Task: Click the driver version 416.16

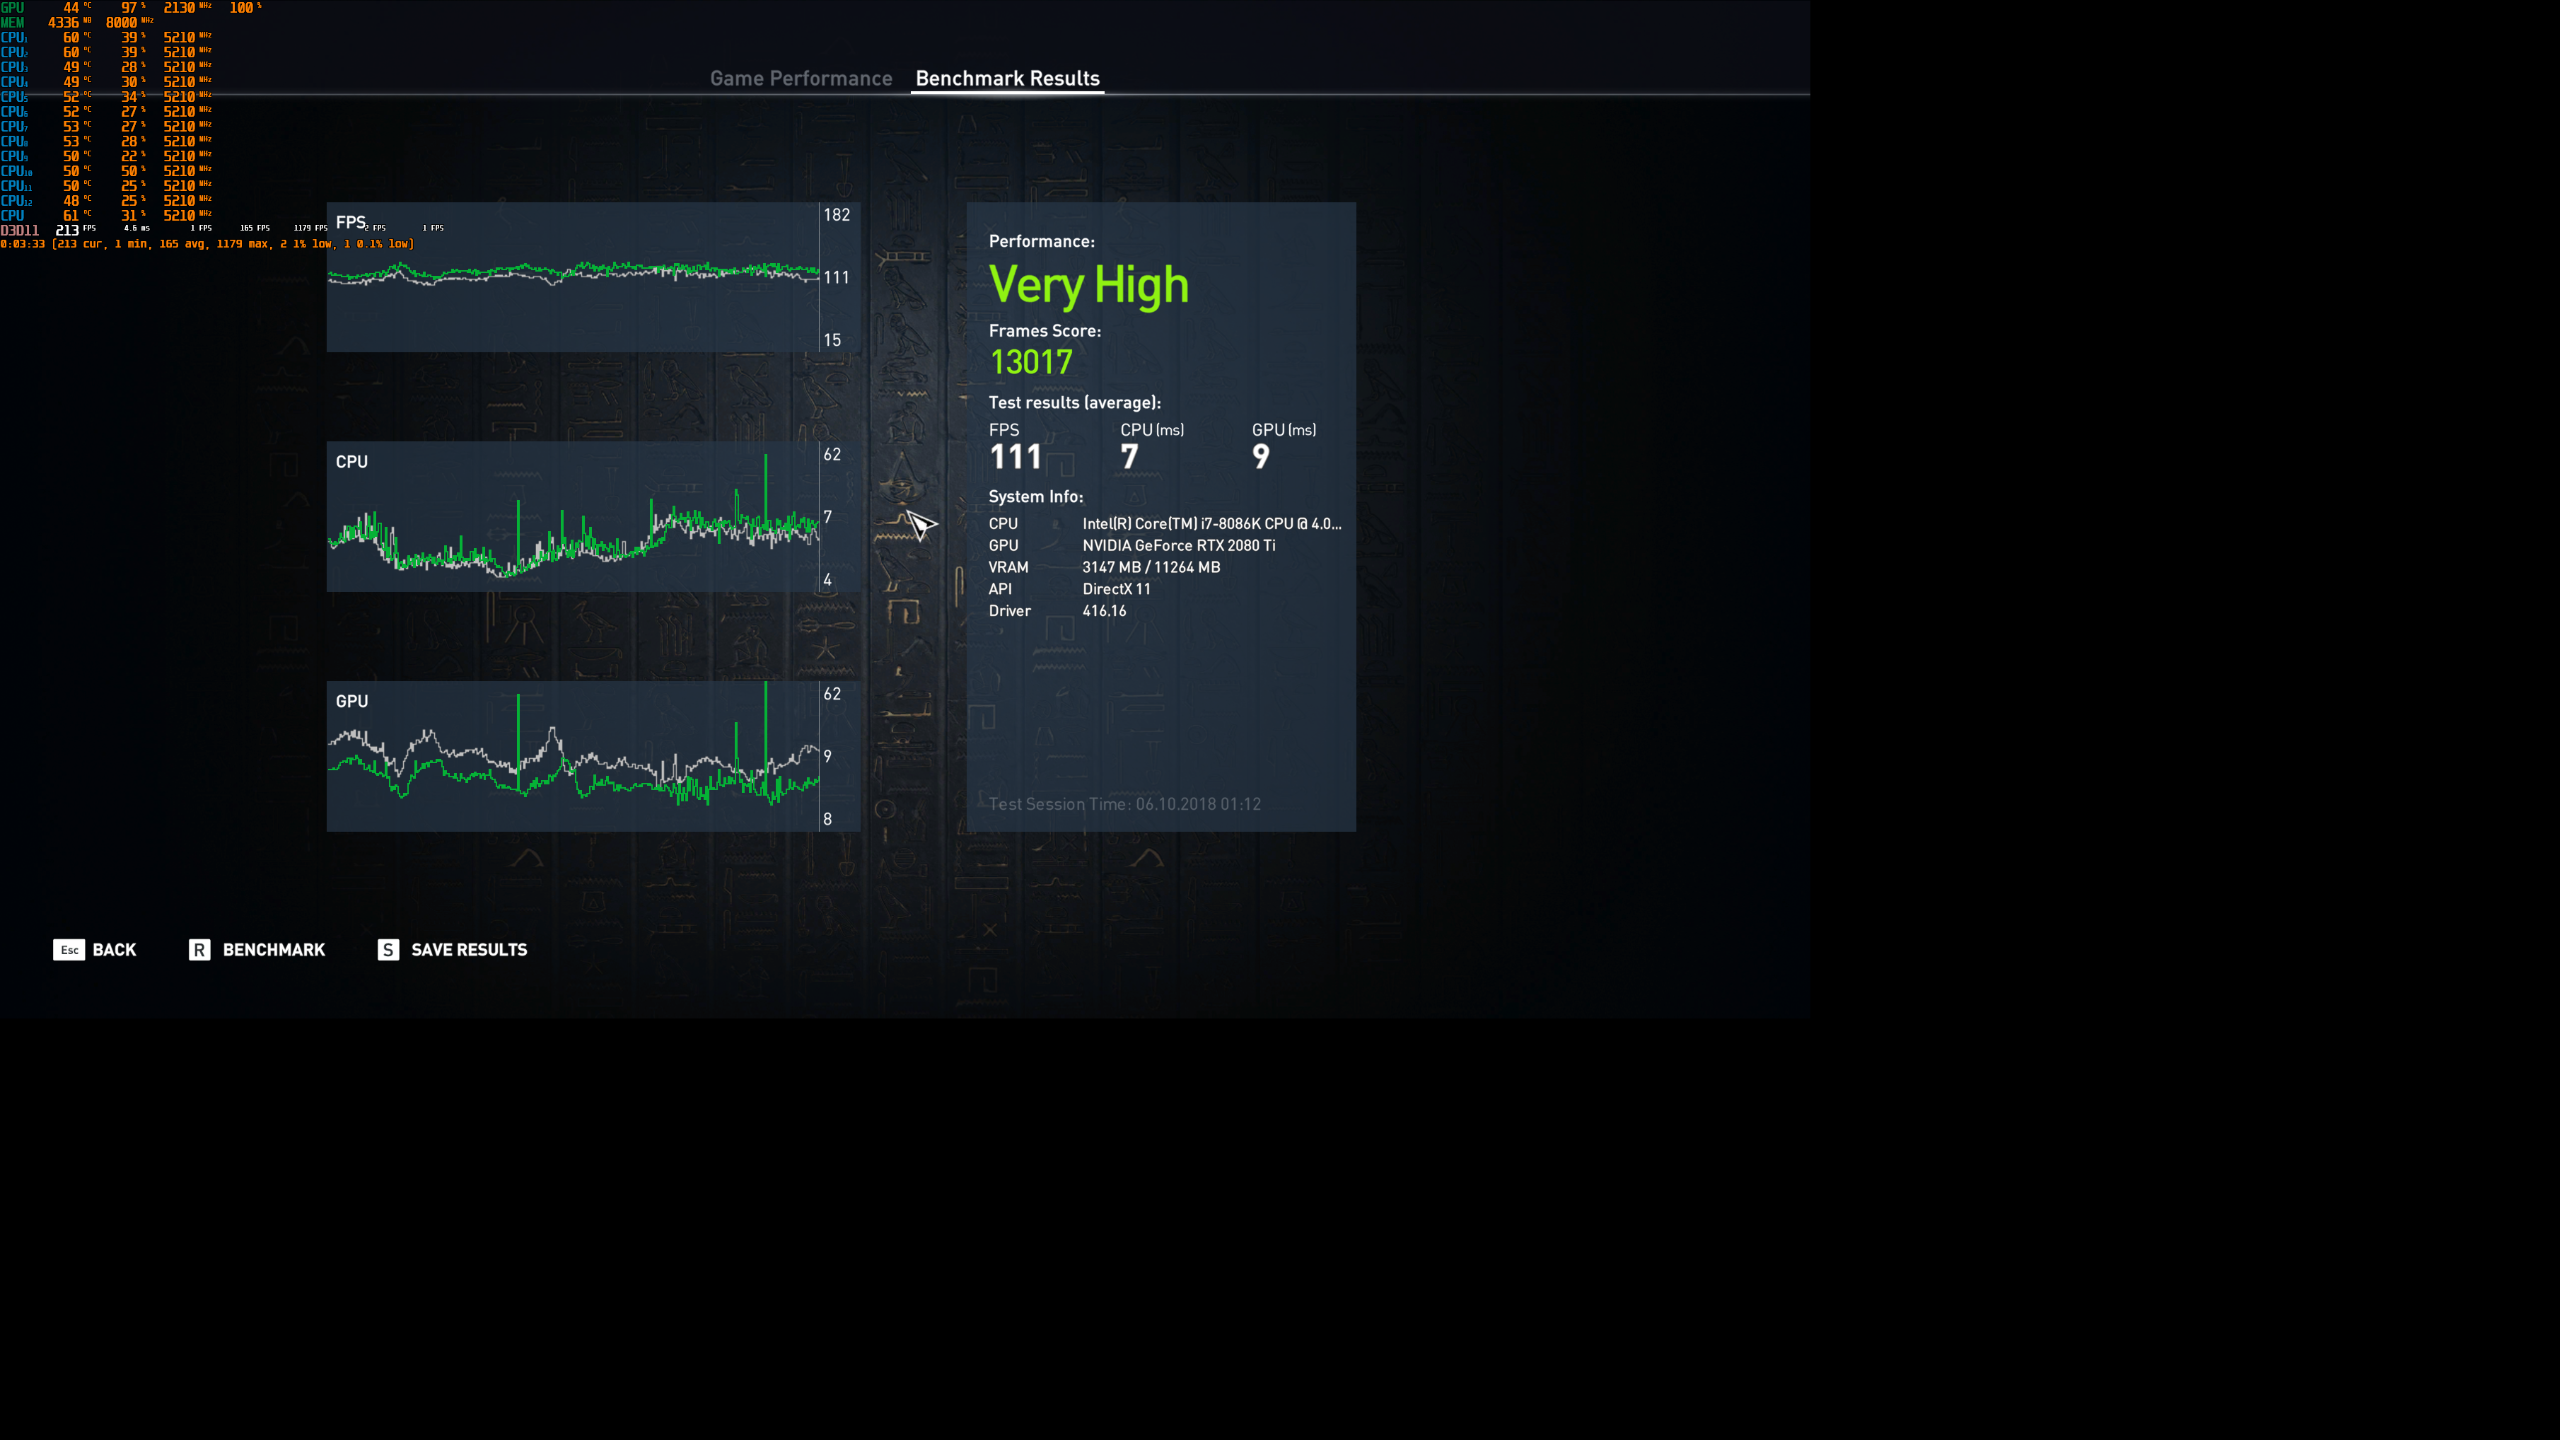Action: (1104, 611)
